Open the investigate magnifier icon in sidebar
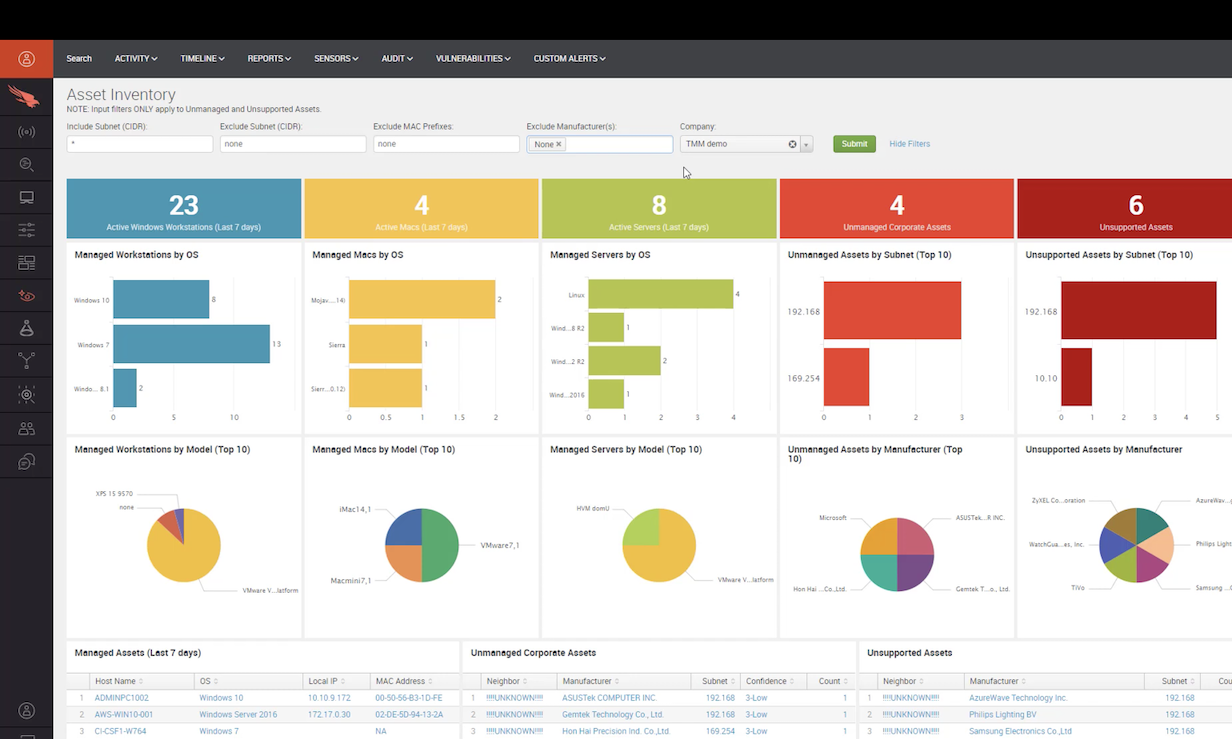This screenshot has height=739, width=1232. tap(26, 165)
